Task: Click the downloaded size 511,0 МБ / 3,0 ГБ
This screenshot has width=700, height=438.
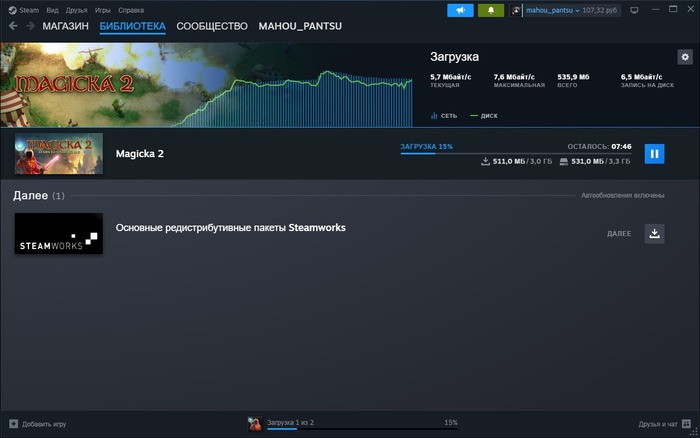Action: [x=522, y=161]
